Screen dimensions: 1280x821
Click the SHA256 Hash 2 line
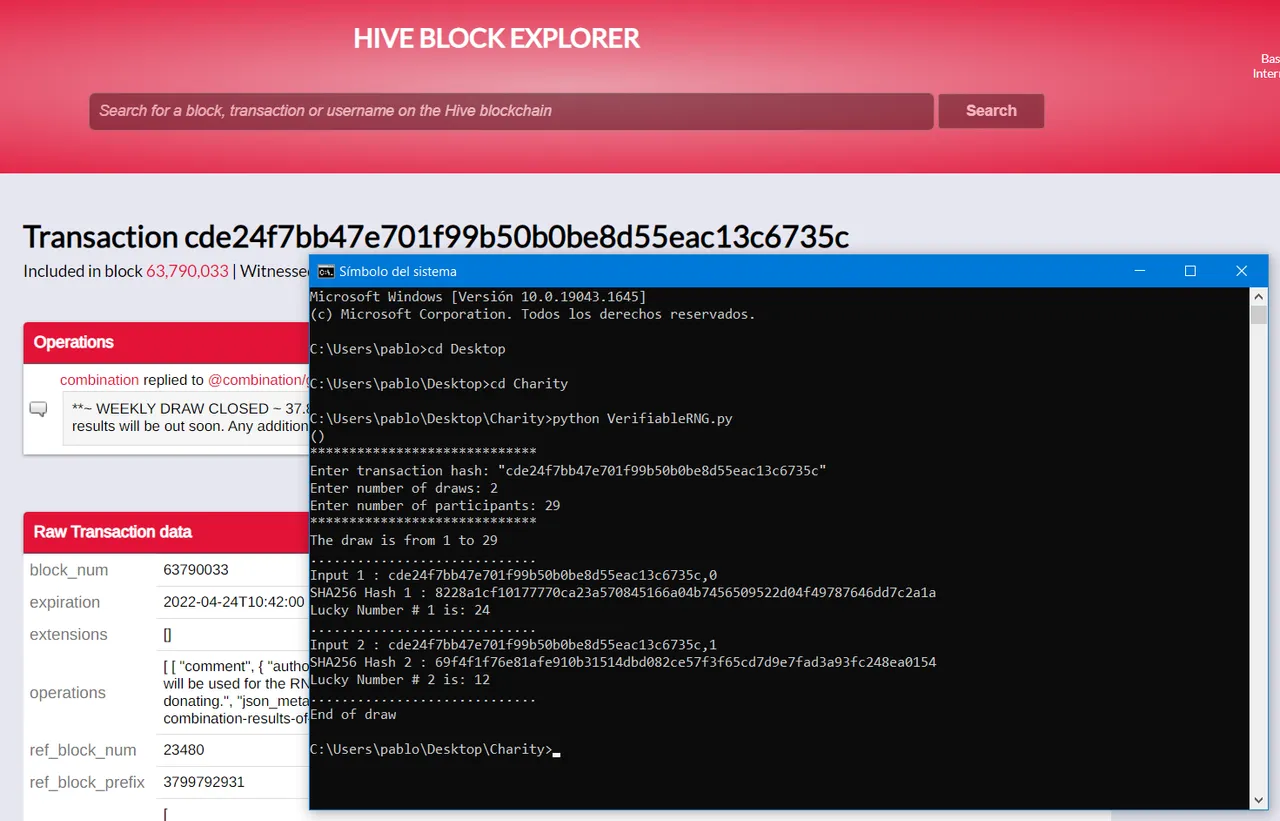click(x=623, y=662)
